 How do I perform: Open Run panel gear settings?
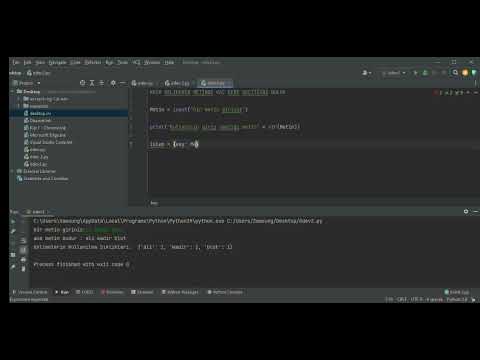[466, 211]
